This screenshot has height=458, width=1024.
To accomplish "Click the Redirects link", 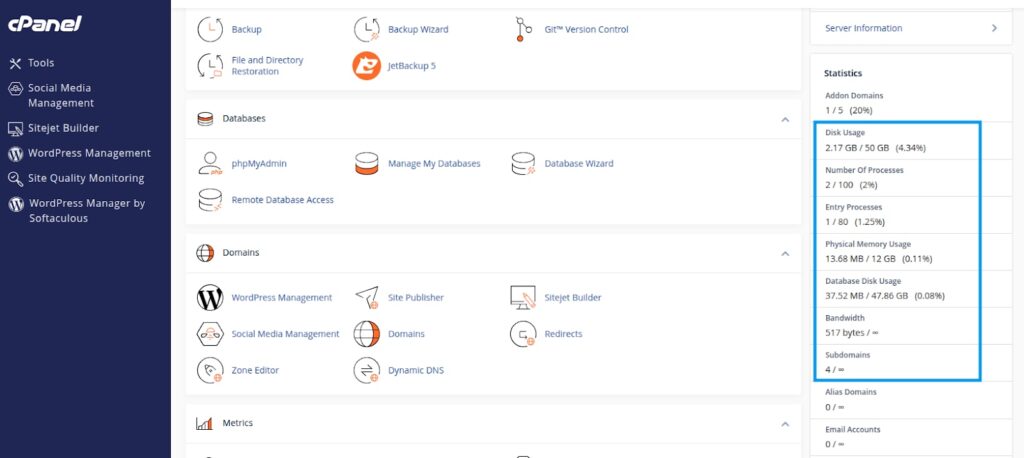I will click(x=563, y=334).
